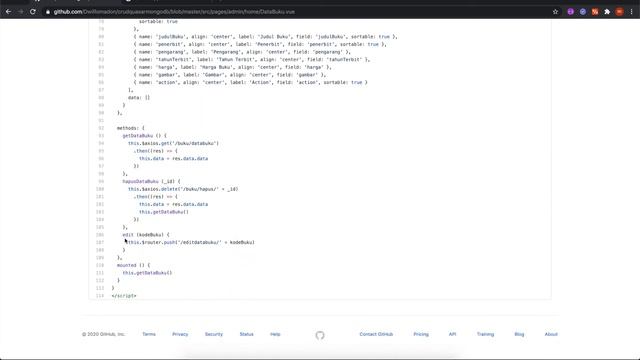
Task: Open the Privacy footer link
Action: pyautogui.click(x=180, y=334)
